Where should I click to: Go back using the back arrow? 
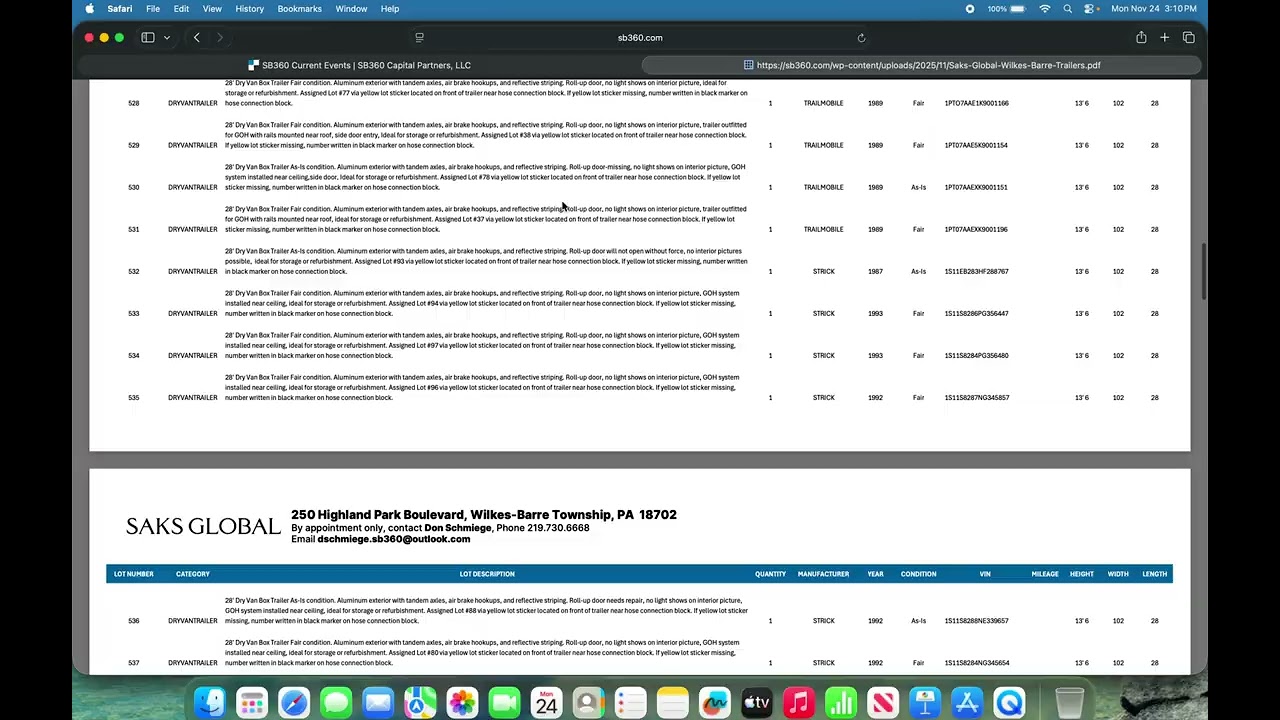click(x=197, y=38)
